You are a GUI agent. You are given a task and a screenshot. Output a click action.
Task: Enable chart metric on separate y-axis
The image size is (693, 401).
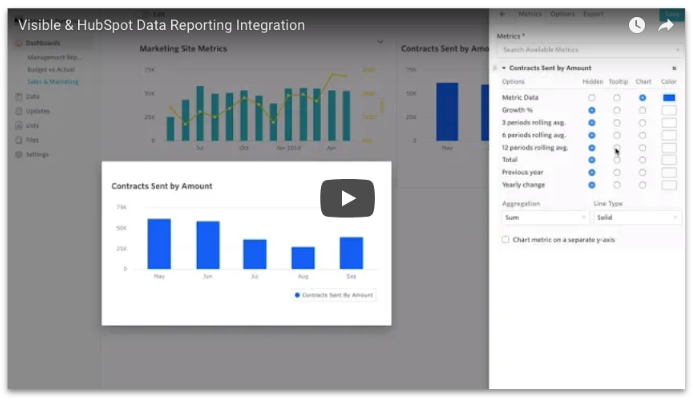[x=505, y=240]
